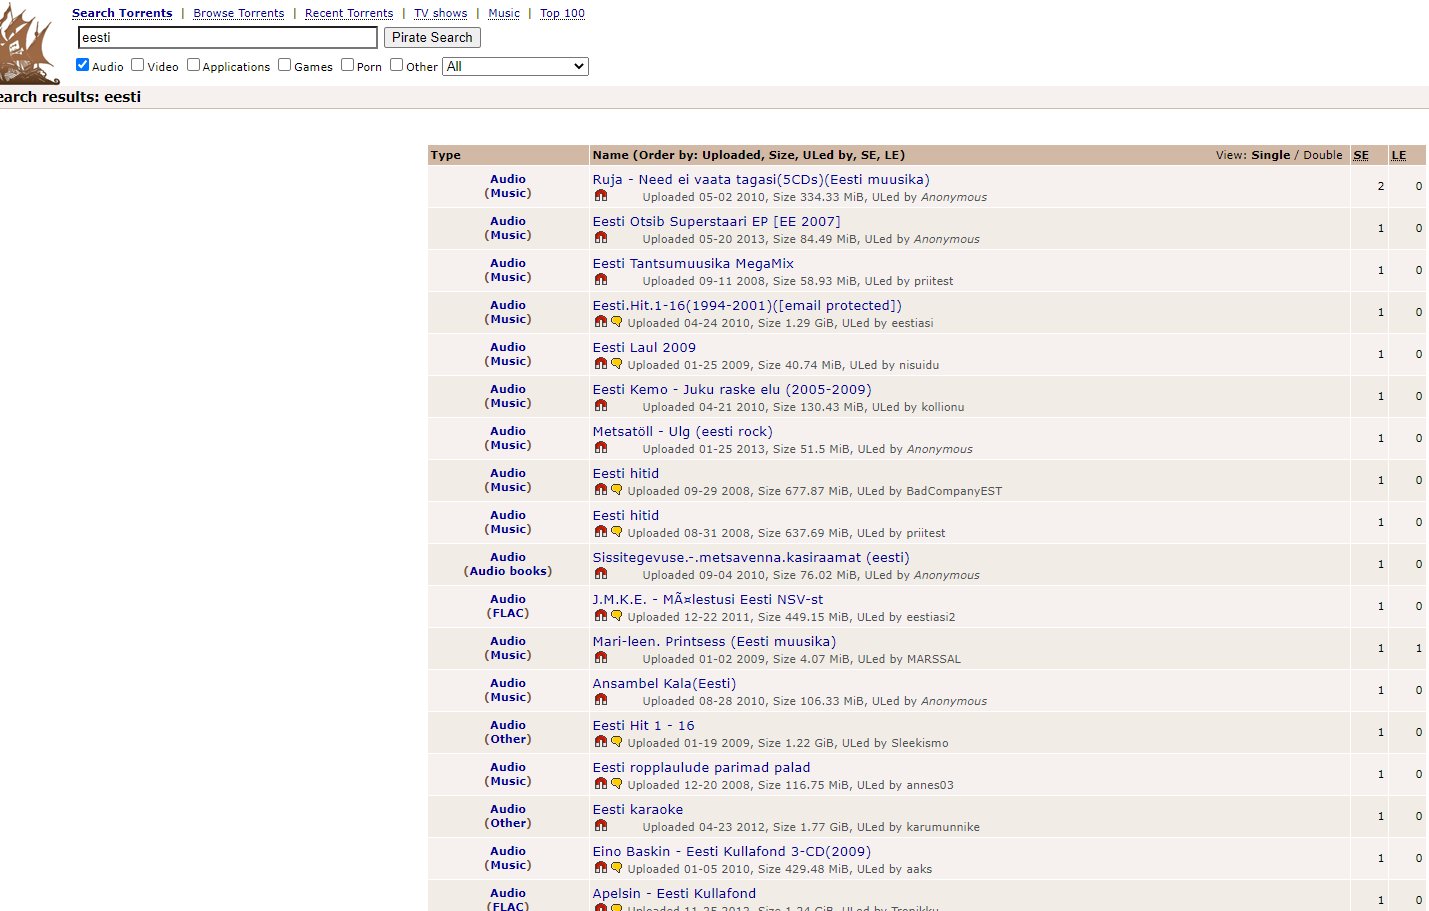1429x911 pixels.
Task: Open uploader profile eestiasi
Action: (912, 323)
